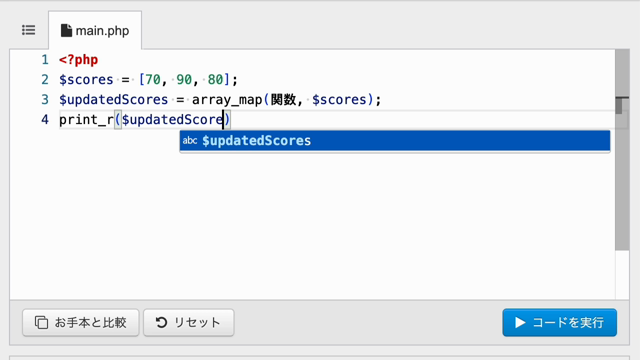The height and width of the screenshot is (360, 640).
Task: Click the リセット button
Action: (x=189, y=322)
